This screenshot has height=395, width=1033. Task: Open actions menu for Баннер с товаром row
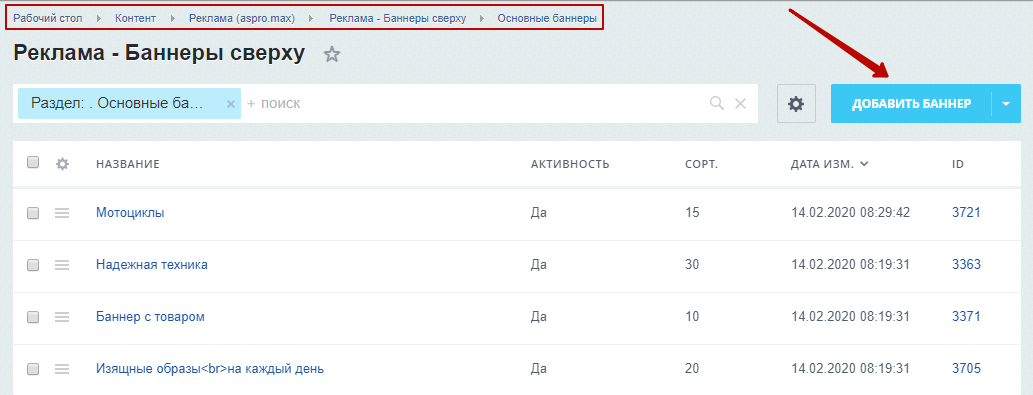(62, 317)
